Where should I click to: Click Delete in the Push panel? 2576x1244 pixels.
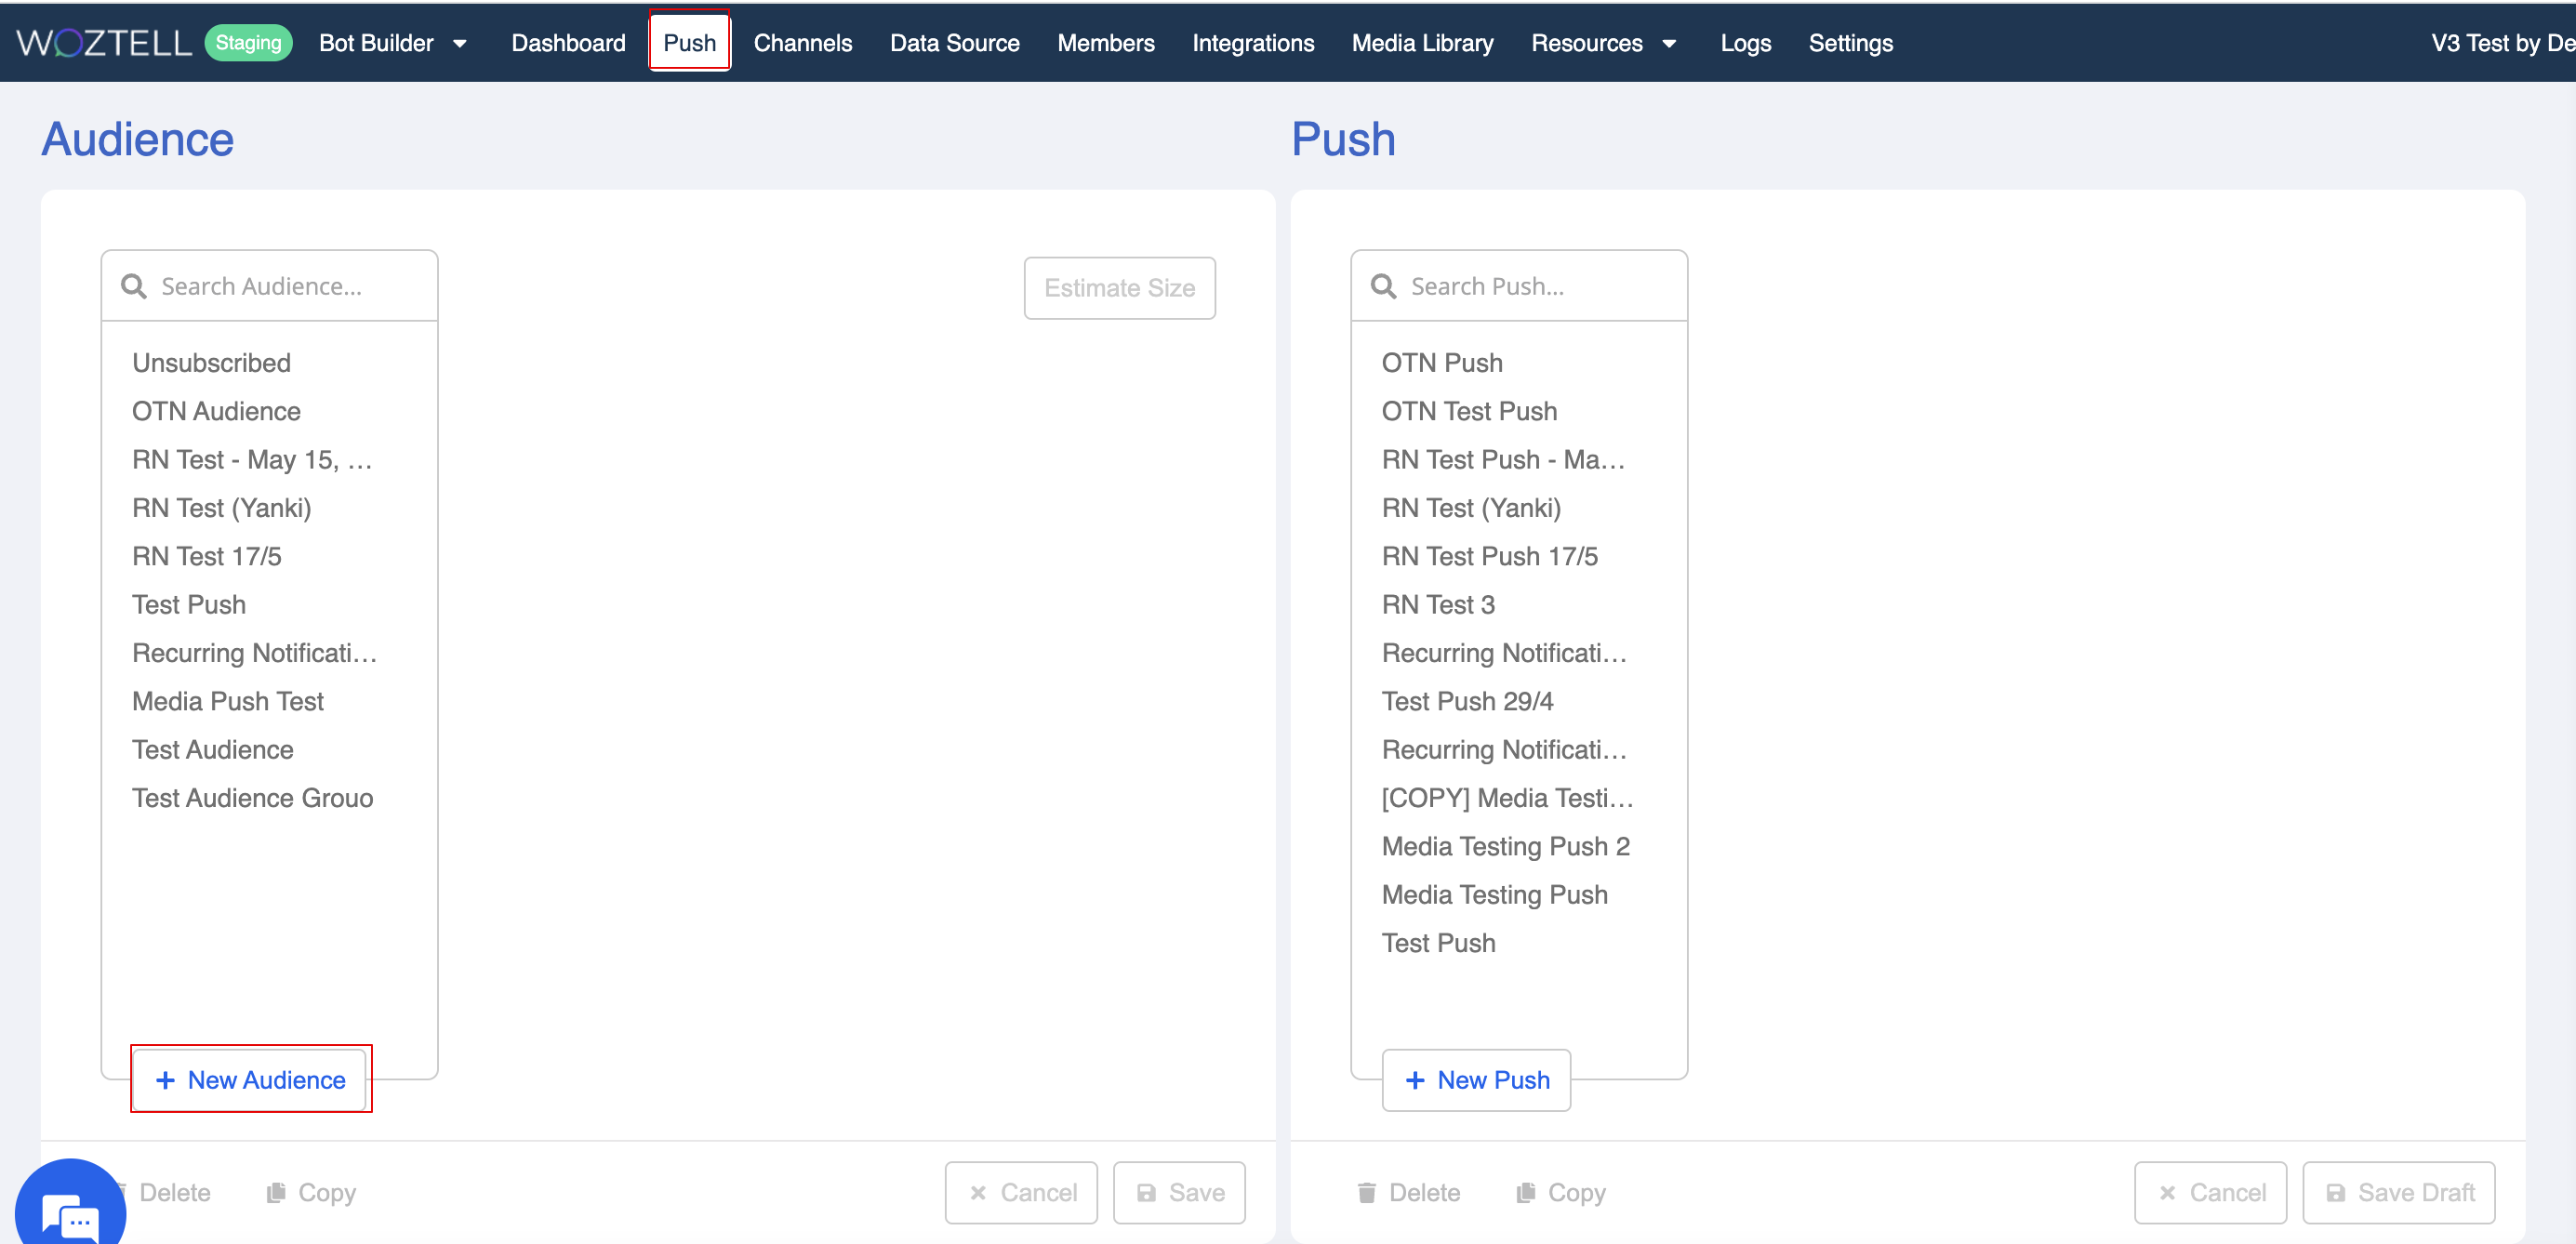tap(1408, 1192)
